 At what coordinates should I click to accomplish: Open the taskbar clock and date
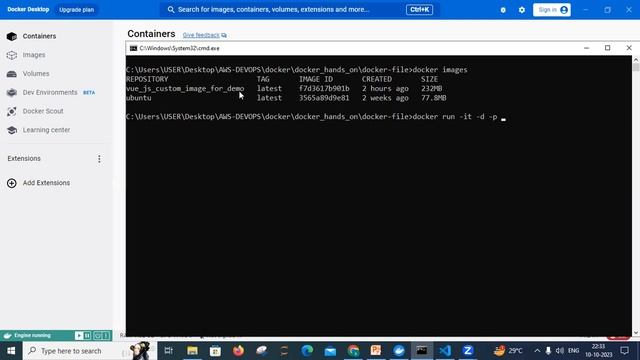click(599, 351)
